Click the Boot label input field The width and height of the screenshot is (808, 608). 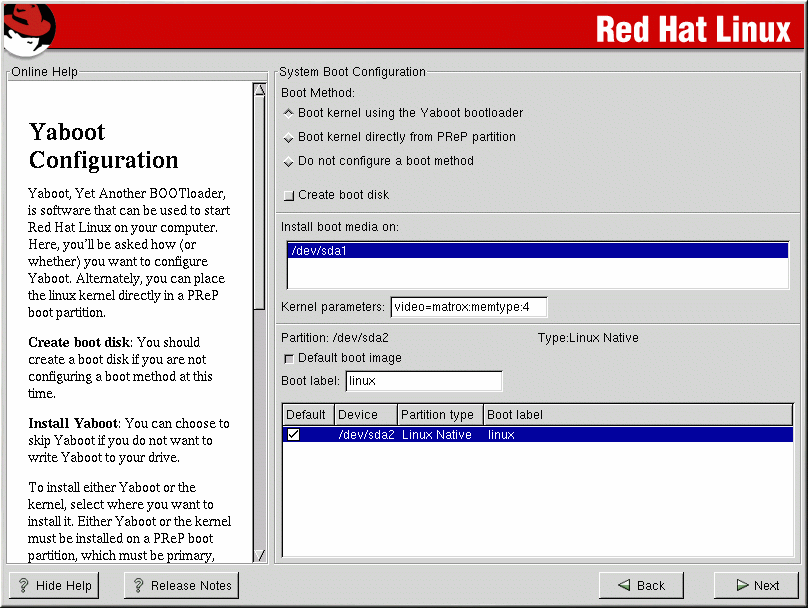point(423,381)
